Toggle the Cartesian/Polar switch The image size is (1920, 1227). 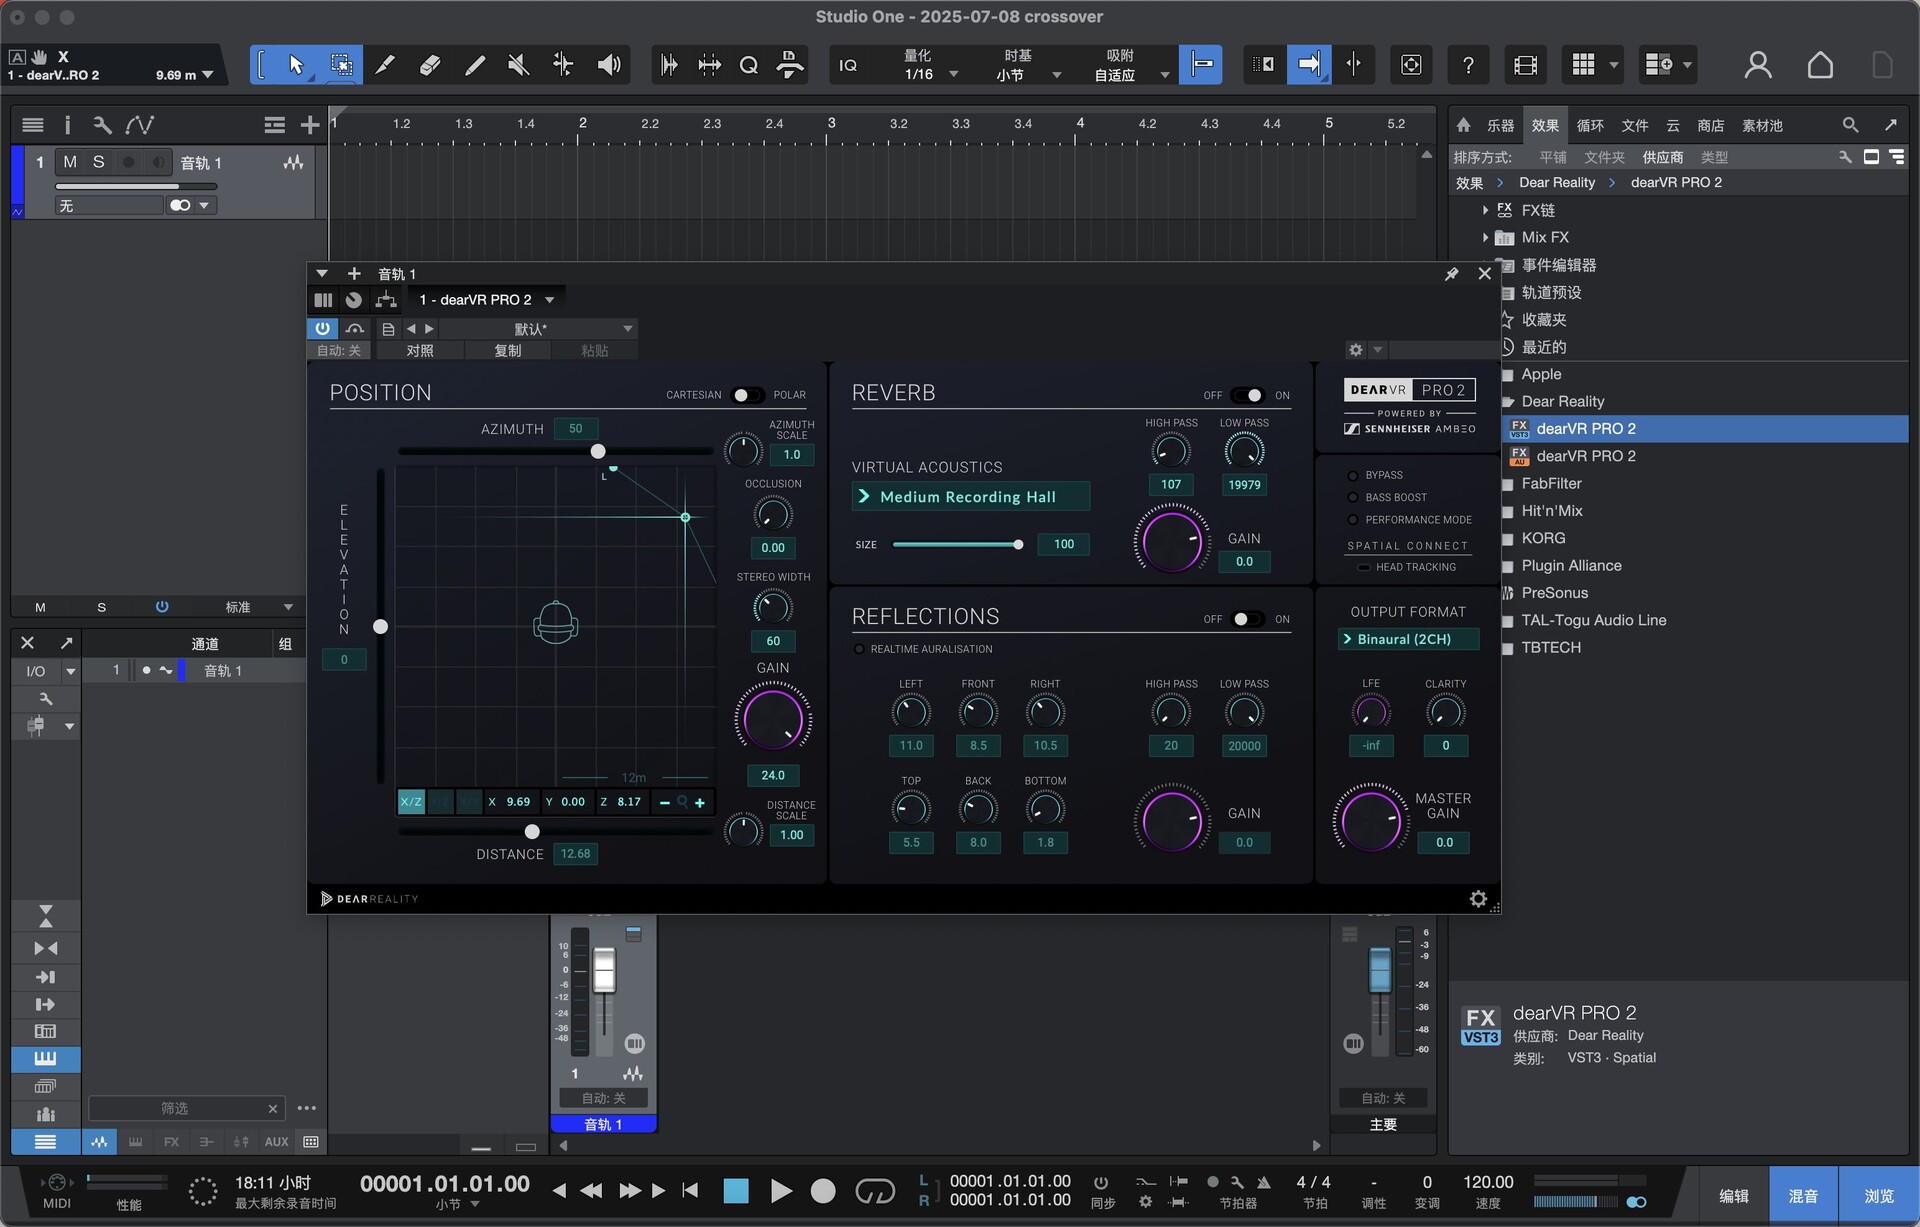747,395
